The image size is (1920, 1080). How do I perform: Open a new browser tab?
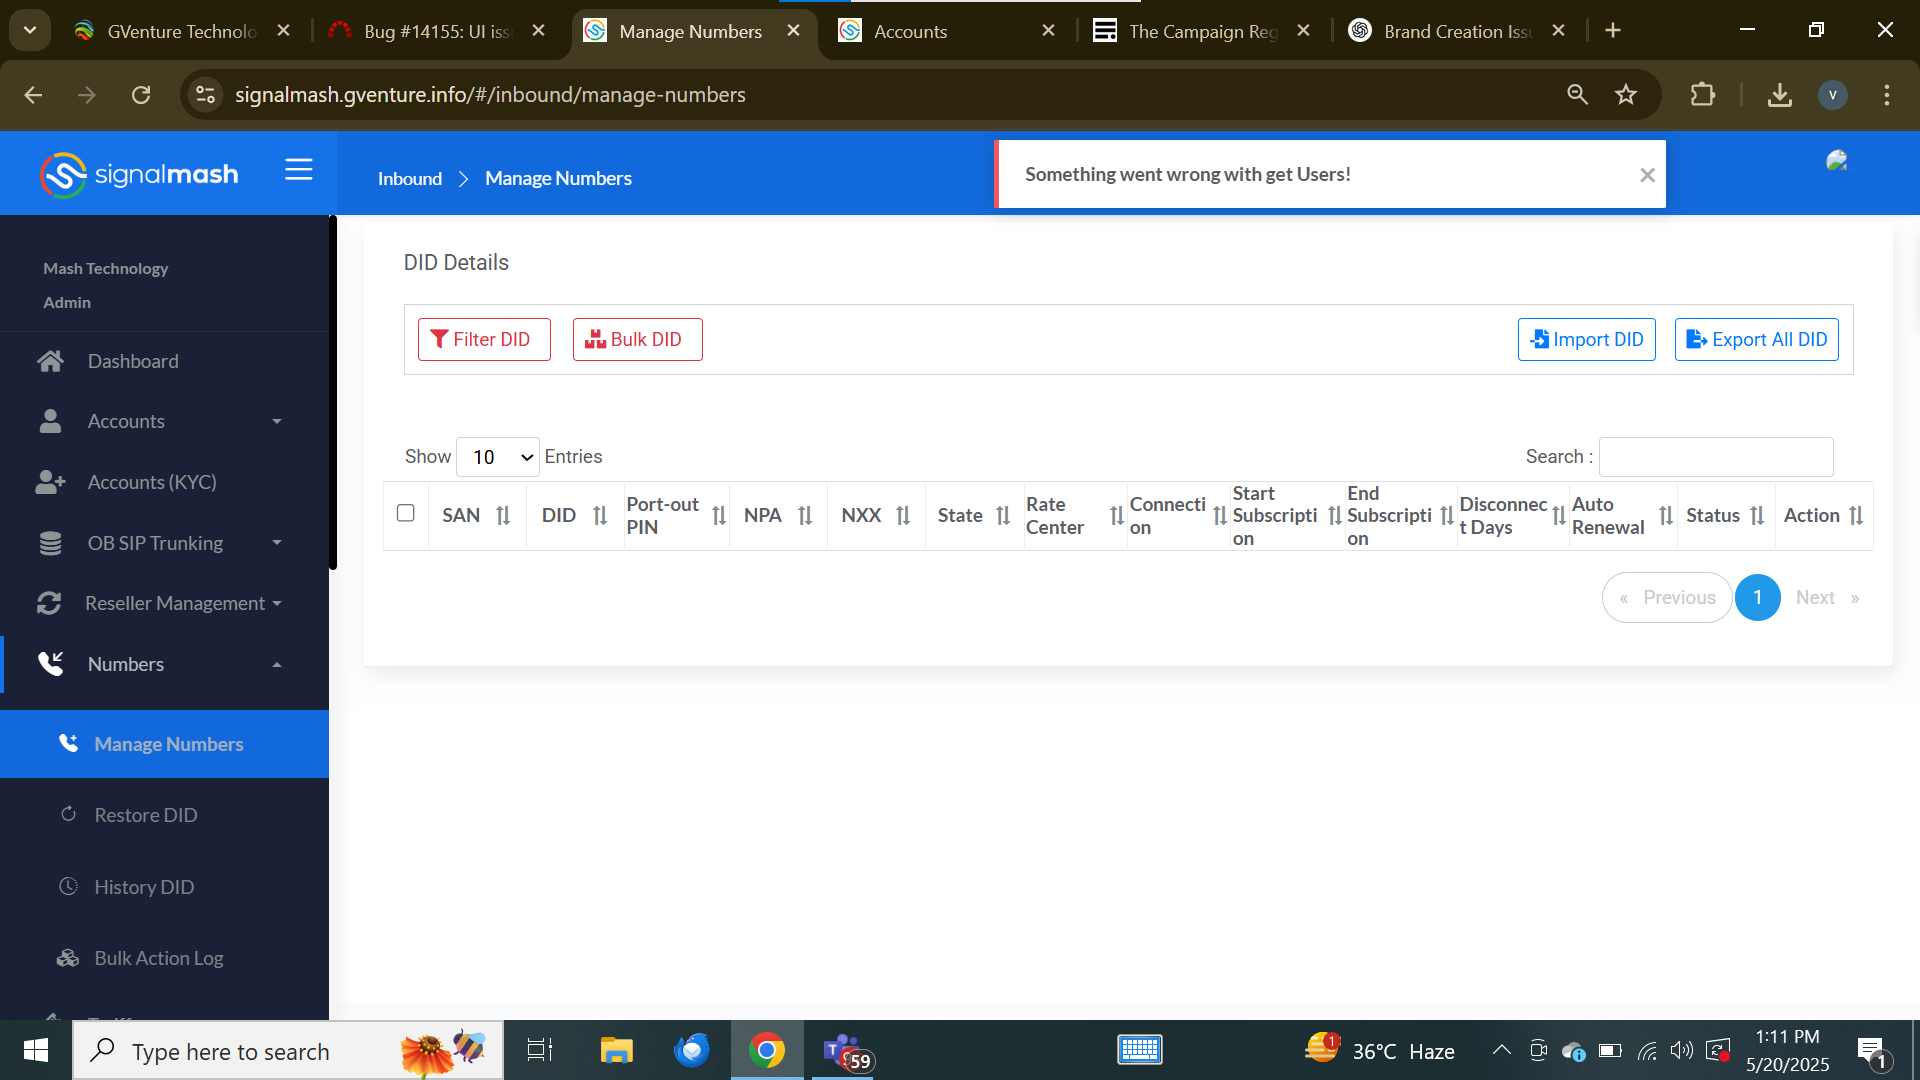point(1613,31)
